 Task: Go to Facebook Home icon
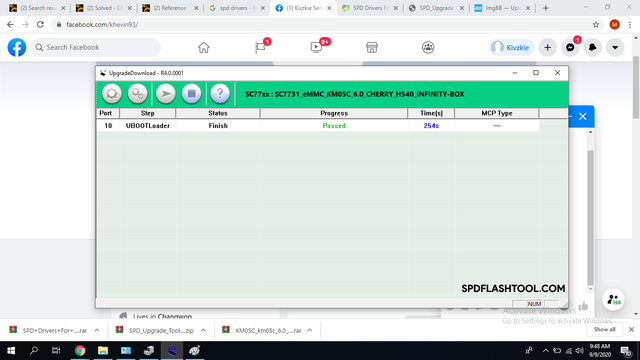tap(204, 47)
